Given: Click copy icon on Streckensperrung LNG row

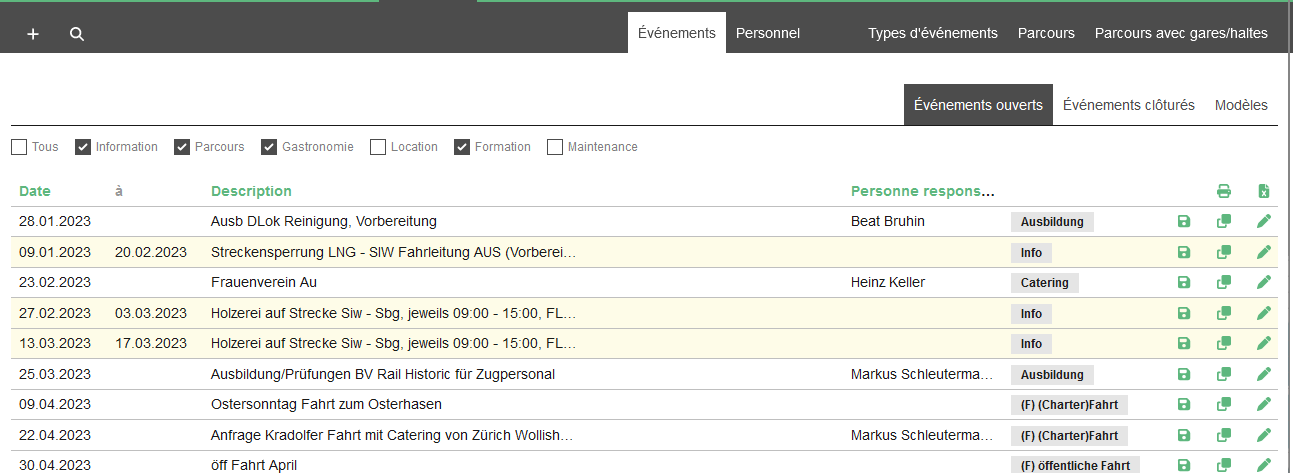Looking at the screenshot, I should [1223, 253].
